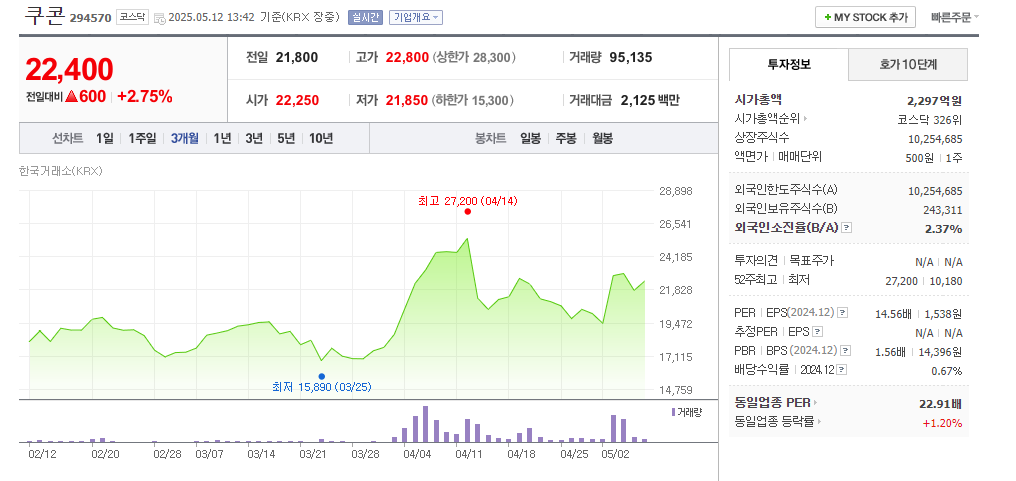Click the 한국거래소(KRX) chart label

click(61, 171)
